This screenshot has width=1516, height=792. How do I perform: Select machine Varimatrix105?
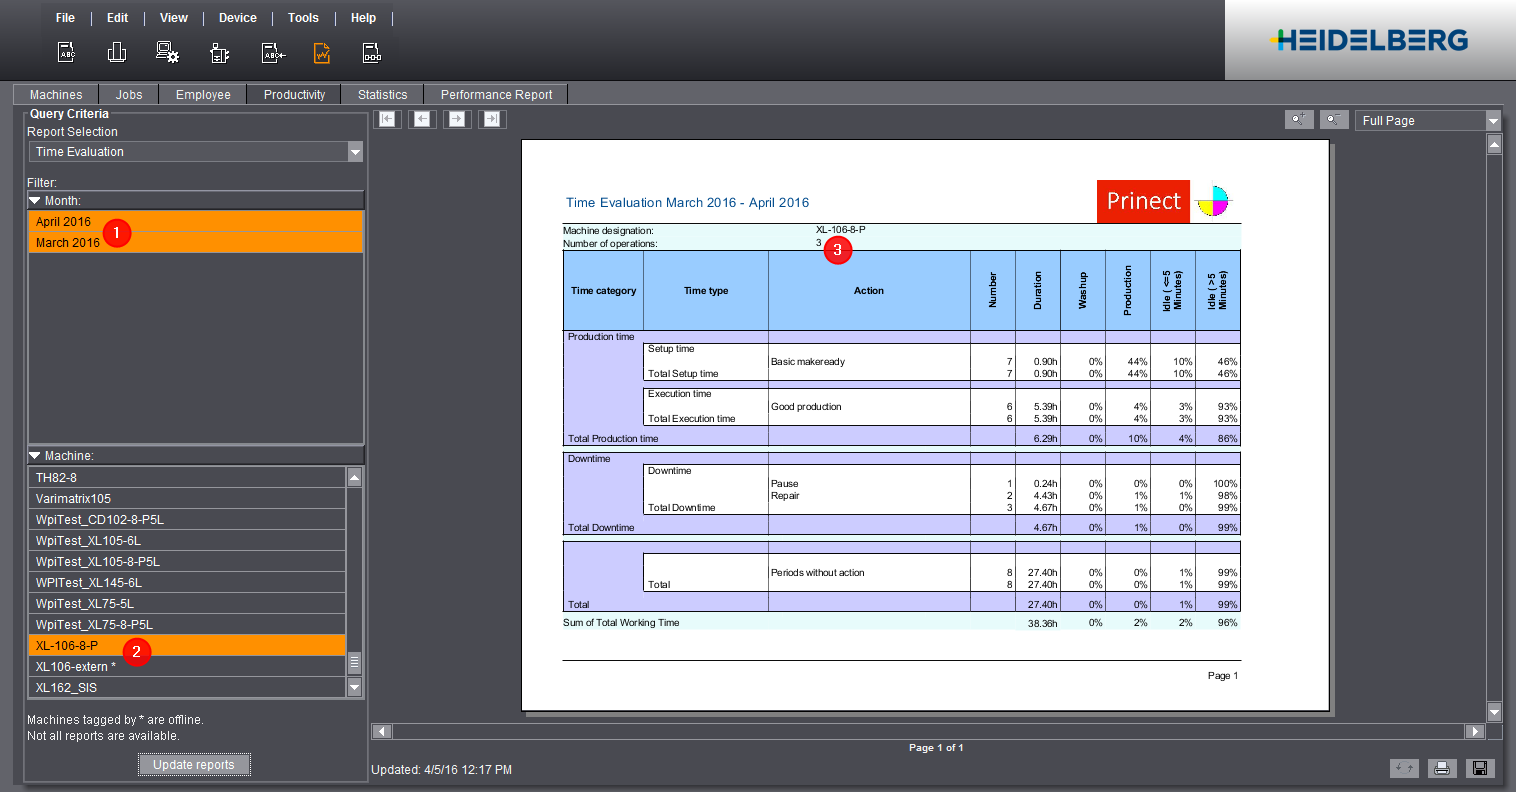187,499
